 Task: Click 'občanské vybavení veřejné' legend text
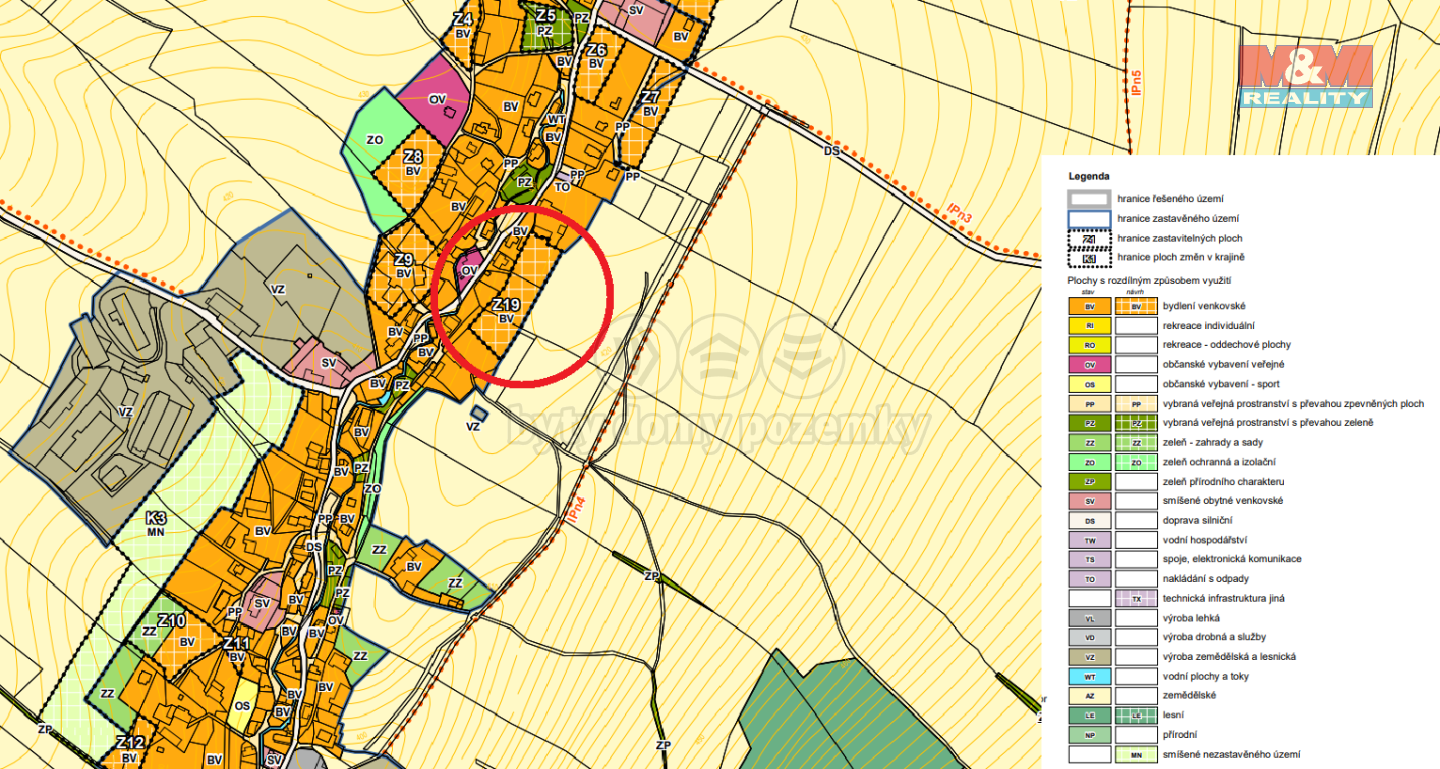1223,364
